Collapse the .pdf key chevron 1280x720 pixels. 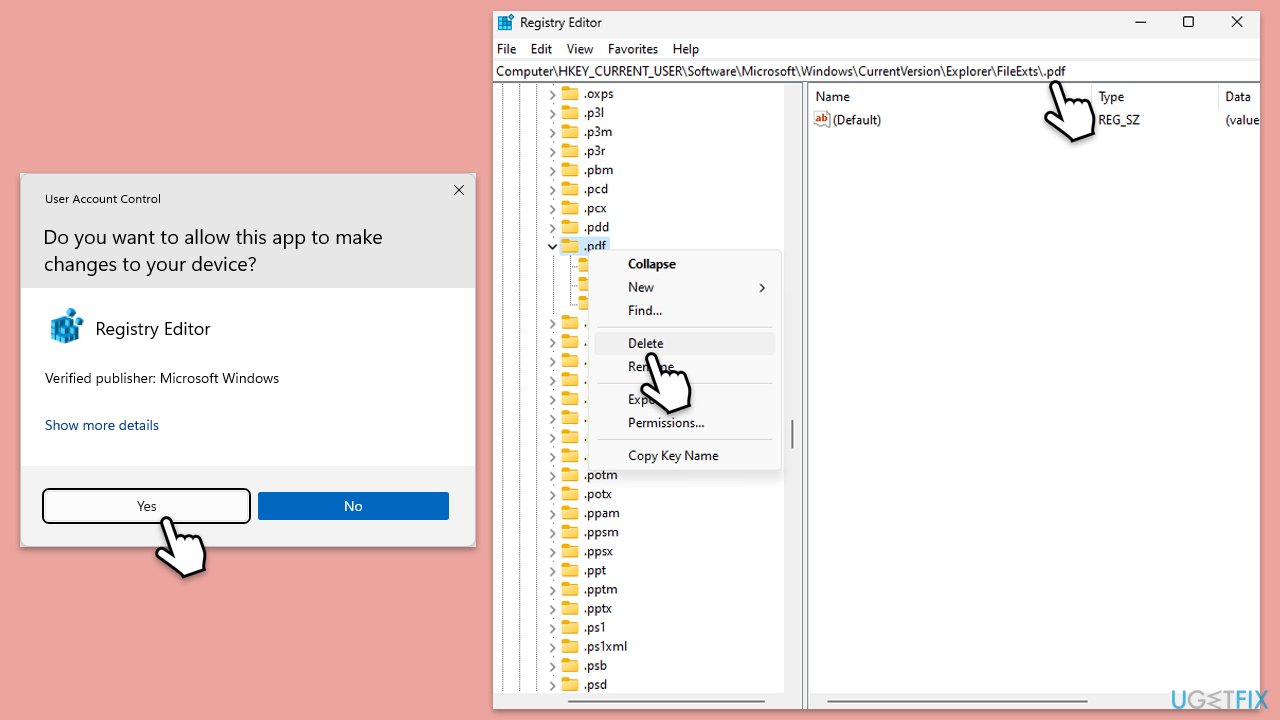click(x=552, y=245)
